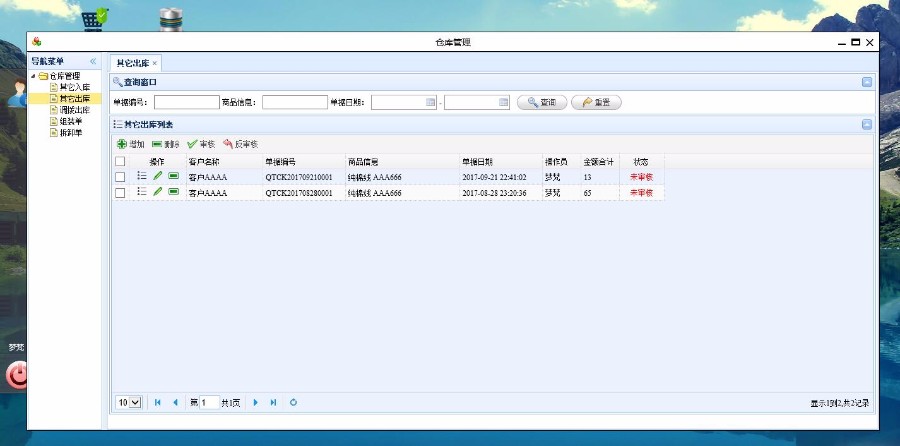Click the pencil edit icon for QTCK201708280001
The height and width of the screenshot is (446, 900).
point(158,192)
